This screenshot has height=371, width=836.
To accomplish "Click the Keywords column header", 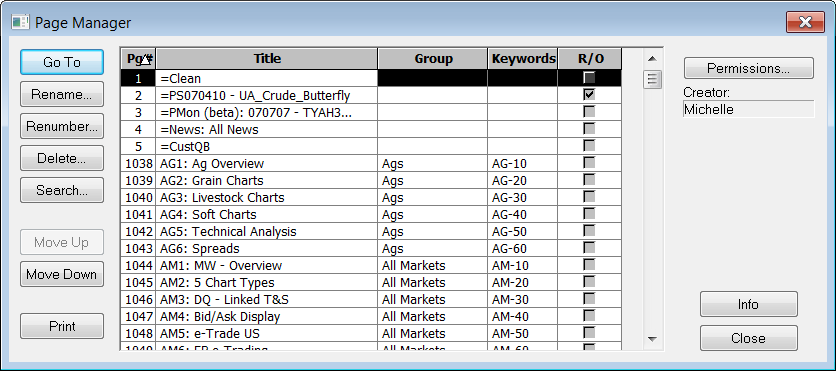I will [x=523, y=59].
